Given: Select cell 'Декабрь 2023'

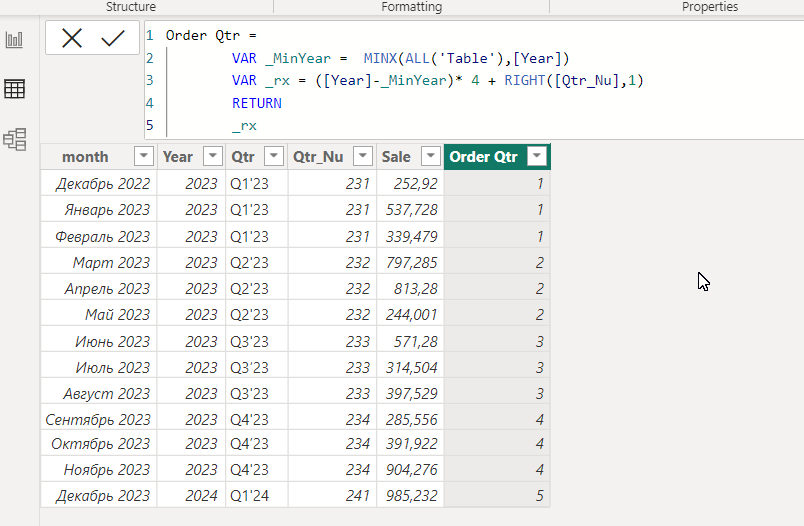Looking at the screenshot, I should point(99,496).
